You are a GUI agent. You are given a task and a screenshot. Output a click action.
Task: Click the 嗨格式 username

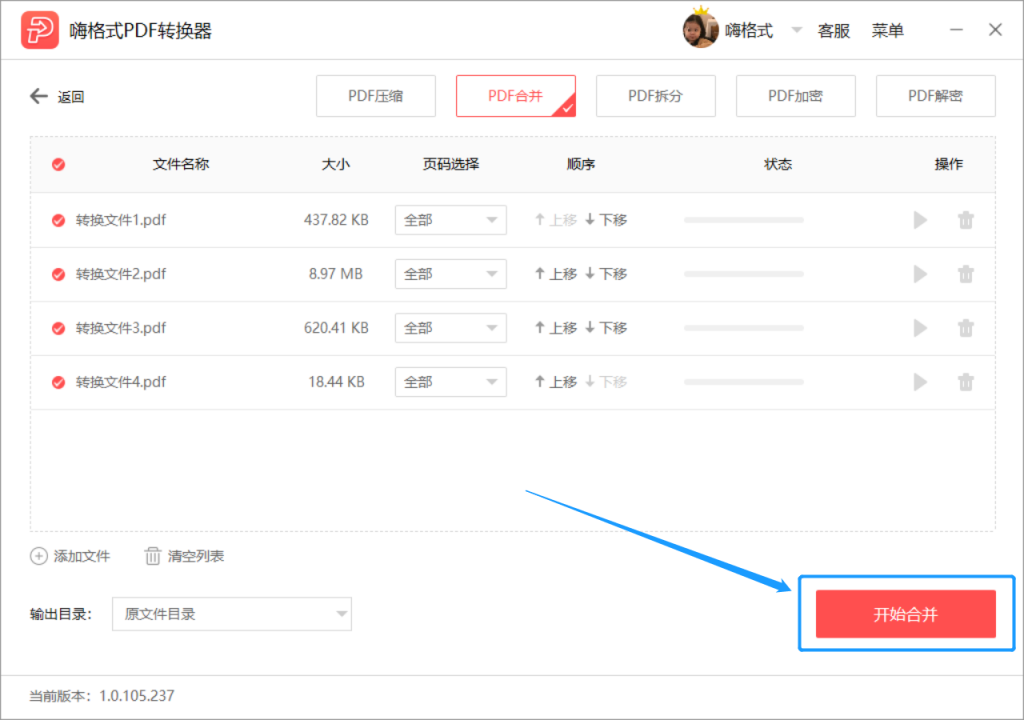coord(749,31)
